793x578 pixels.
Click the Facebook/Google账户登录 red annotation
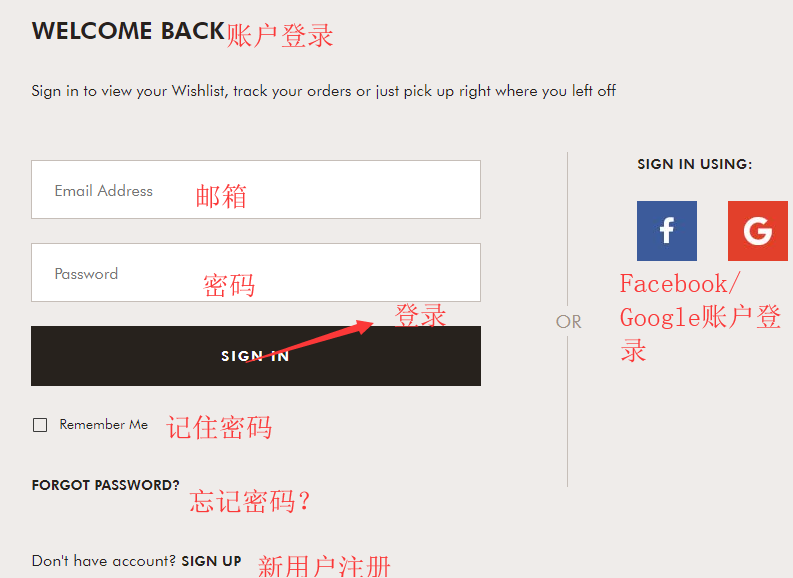(x=700, y=318)
